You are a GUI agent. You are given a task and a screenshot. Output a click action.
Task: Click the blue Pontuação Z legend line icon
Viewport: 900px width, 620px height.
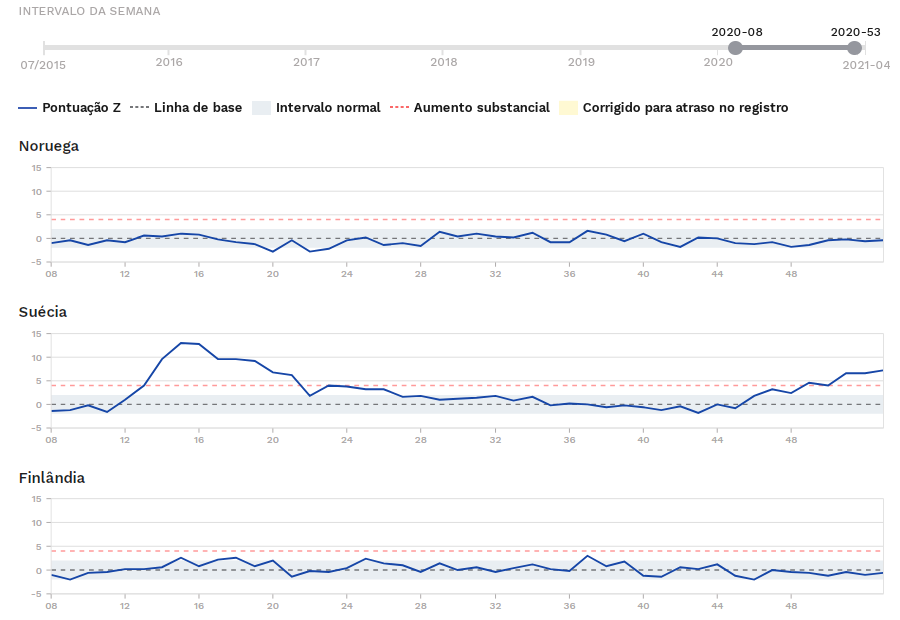[x=28, y=108]
